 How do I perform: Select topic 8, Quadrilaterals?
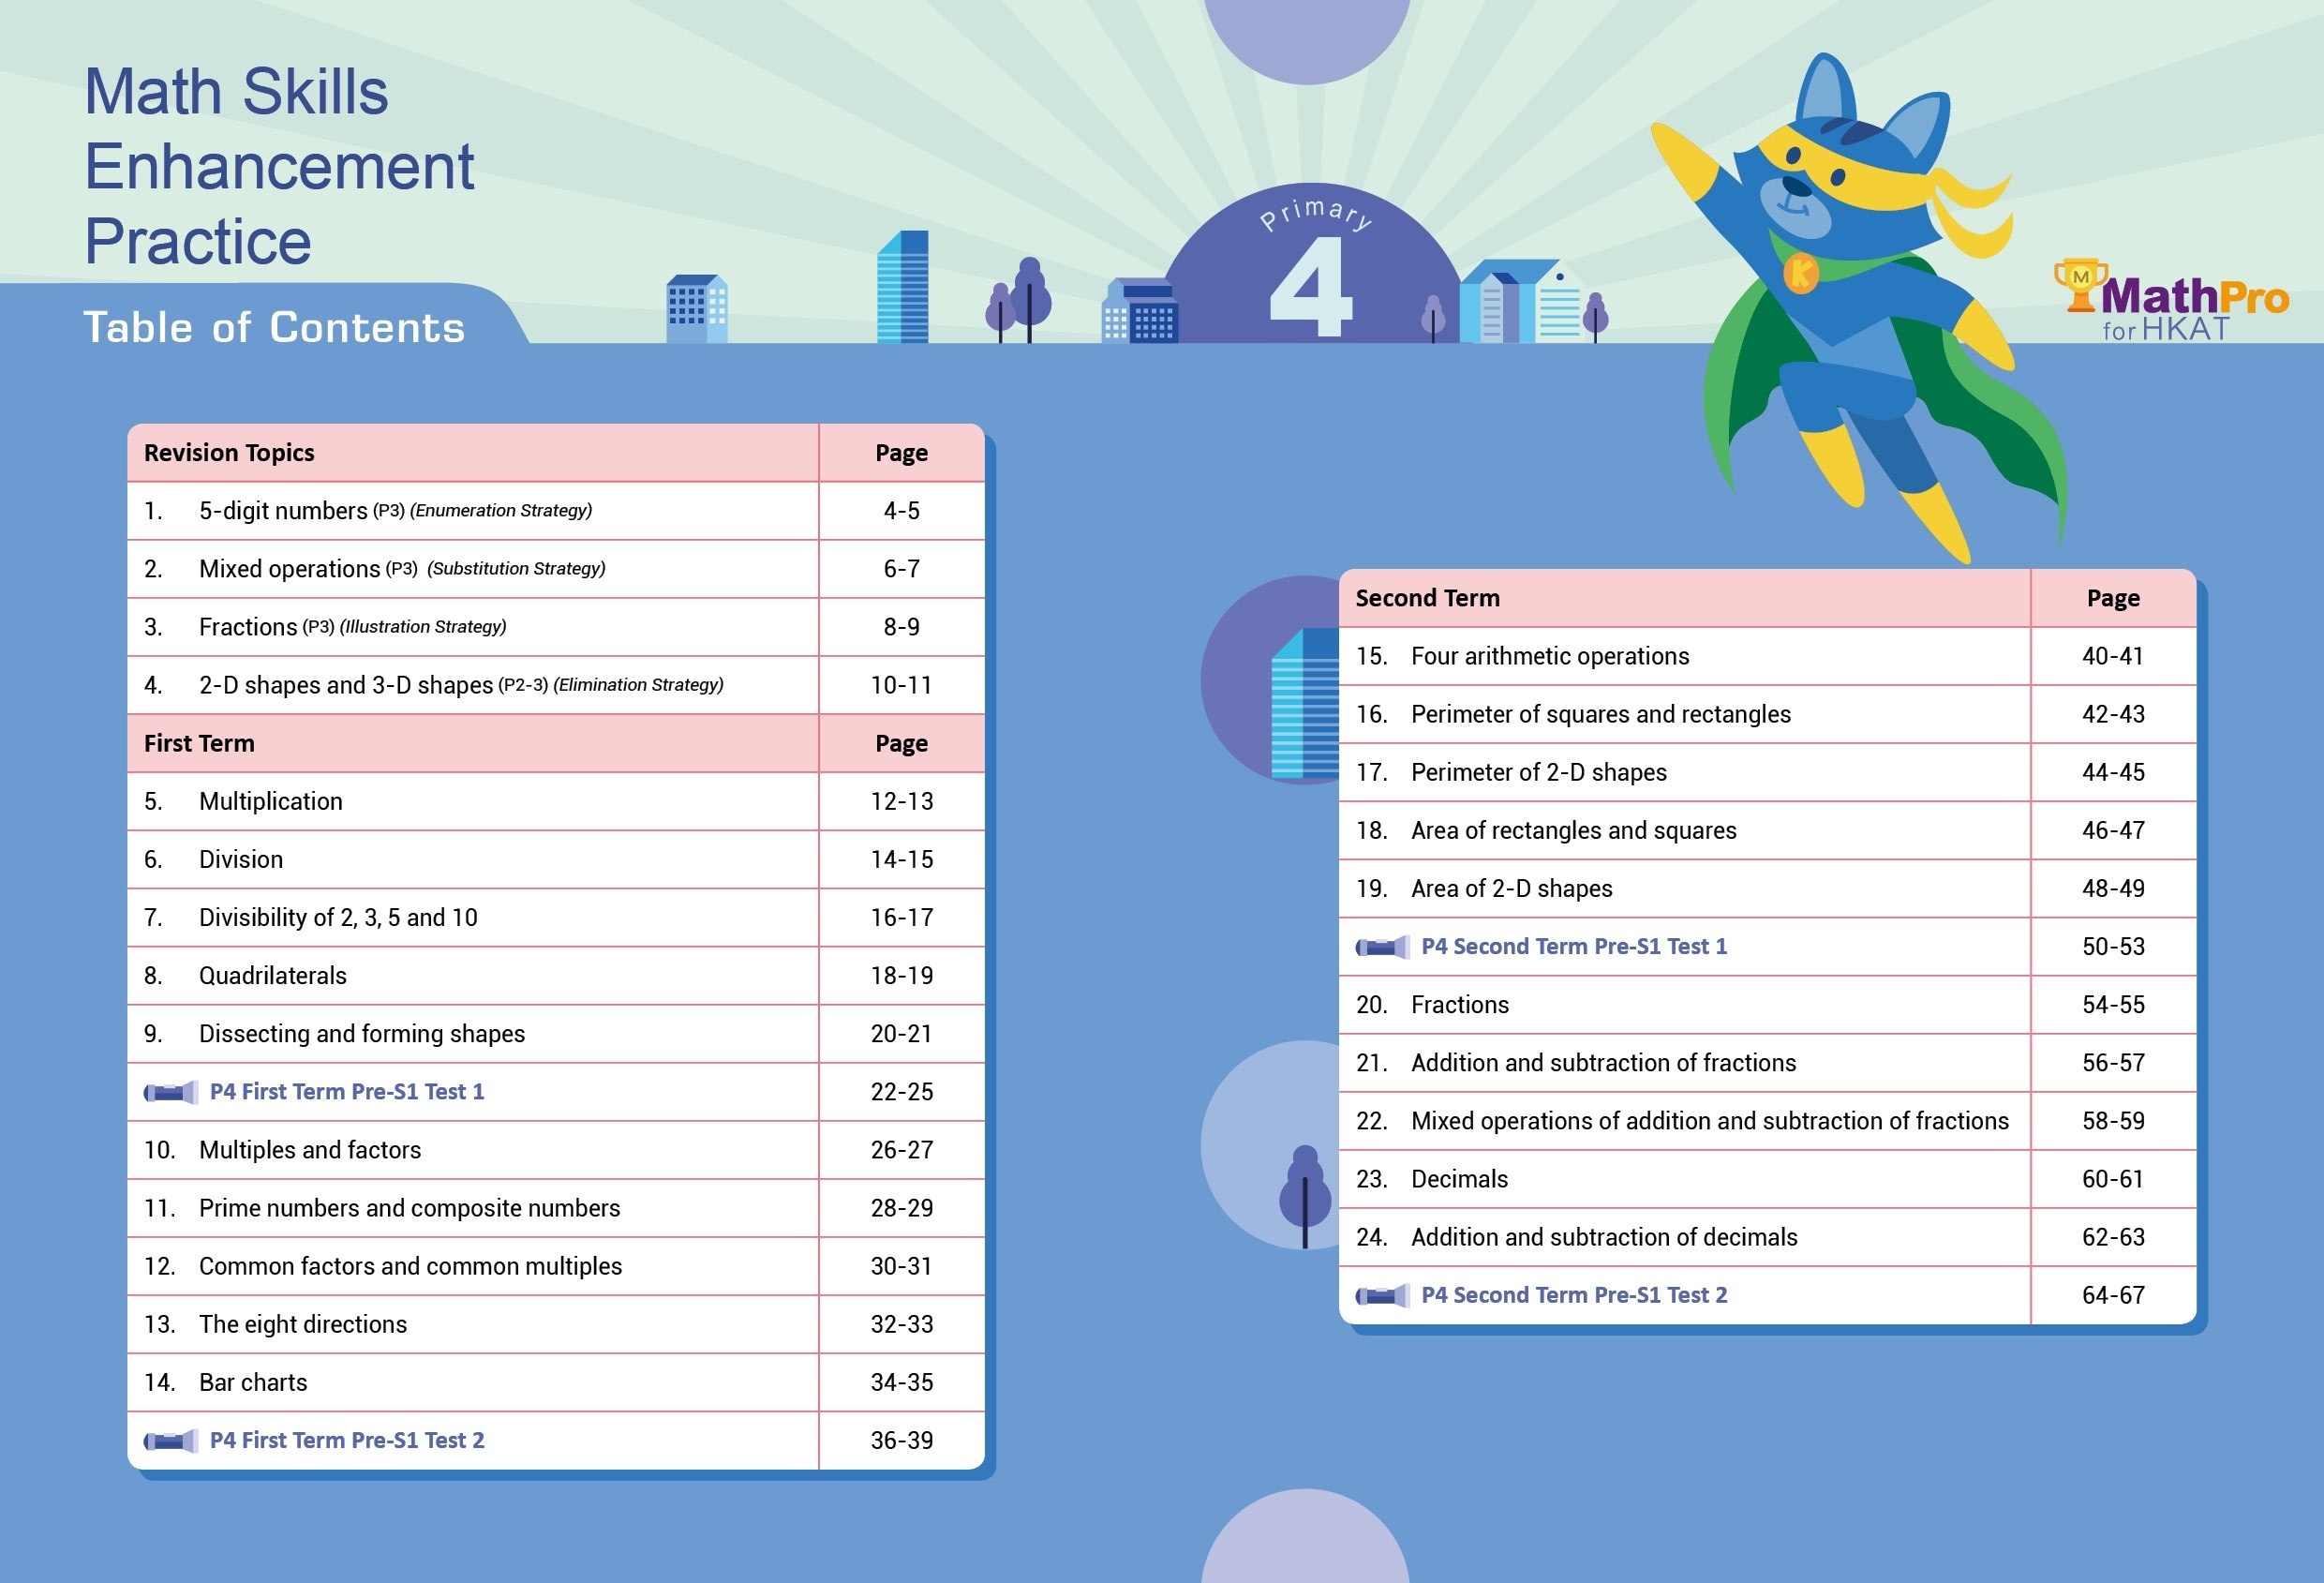click(473, 976)
